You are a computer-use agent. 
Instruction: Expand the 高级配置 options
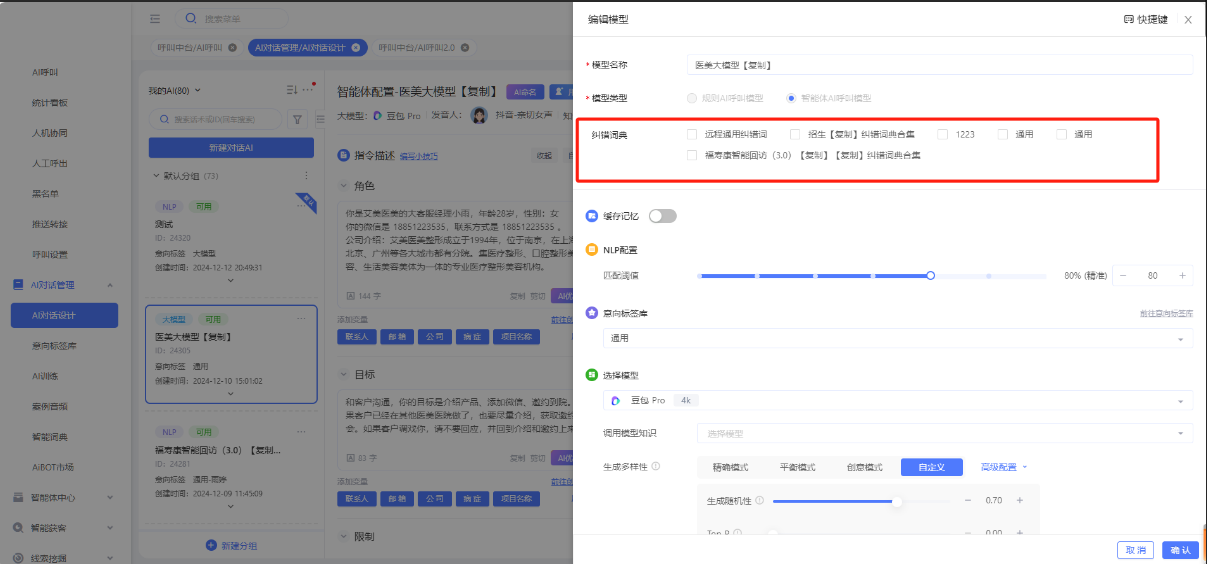pos(1003,467)
